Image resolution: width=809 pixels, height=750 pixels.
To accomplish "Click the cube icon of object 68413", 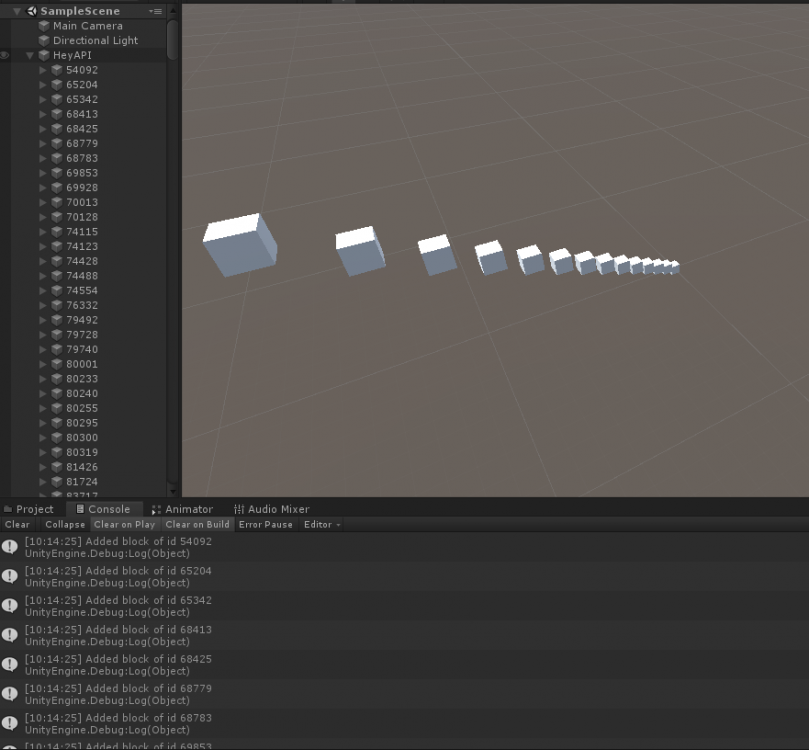I will pos(56,114).
